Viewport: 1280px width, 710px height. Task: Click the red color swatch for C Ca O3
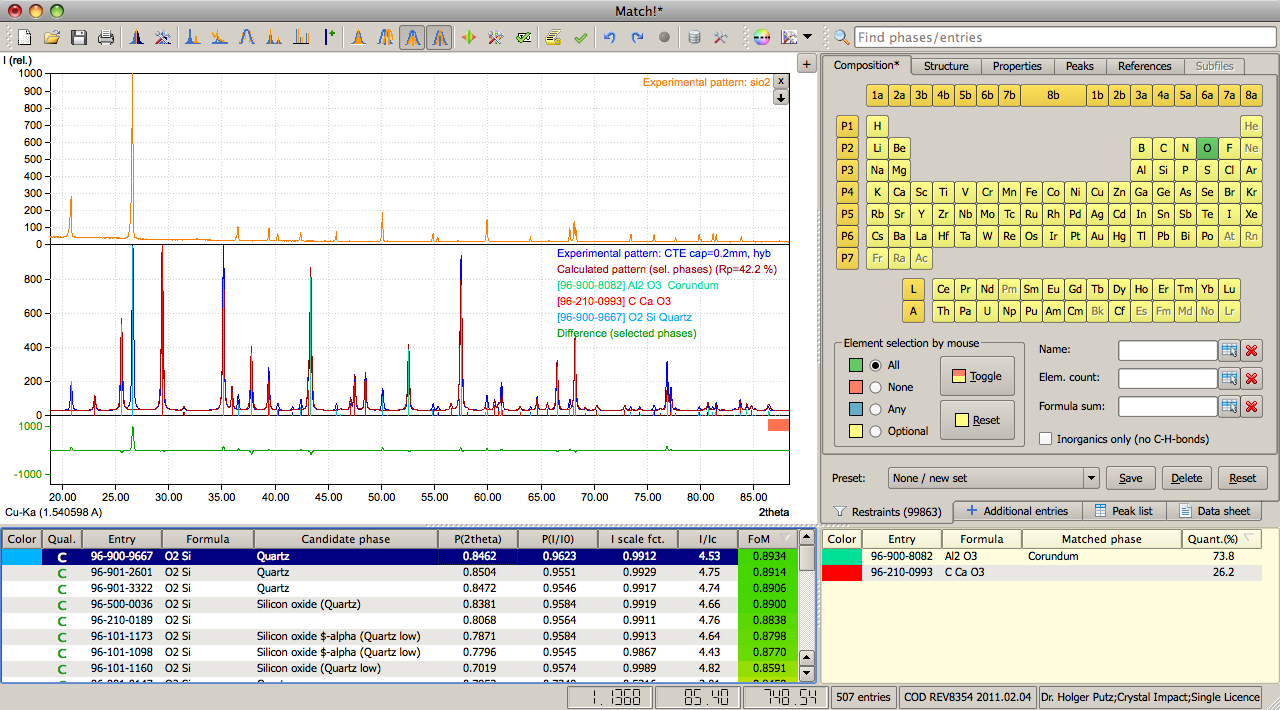[x=840, y=572]
